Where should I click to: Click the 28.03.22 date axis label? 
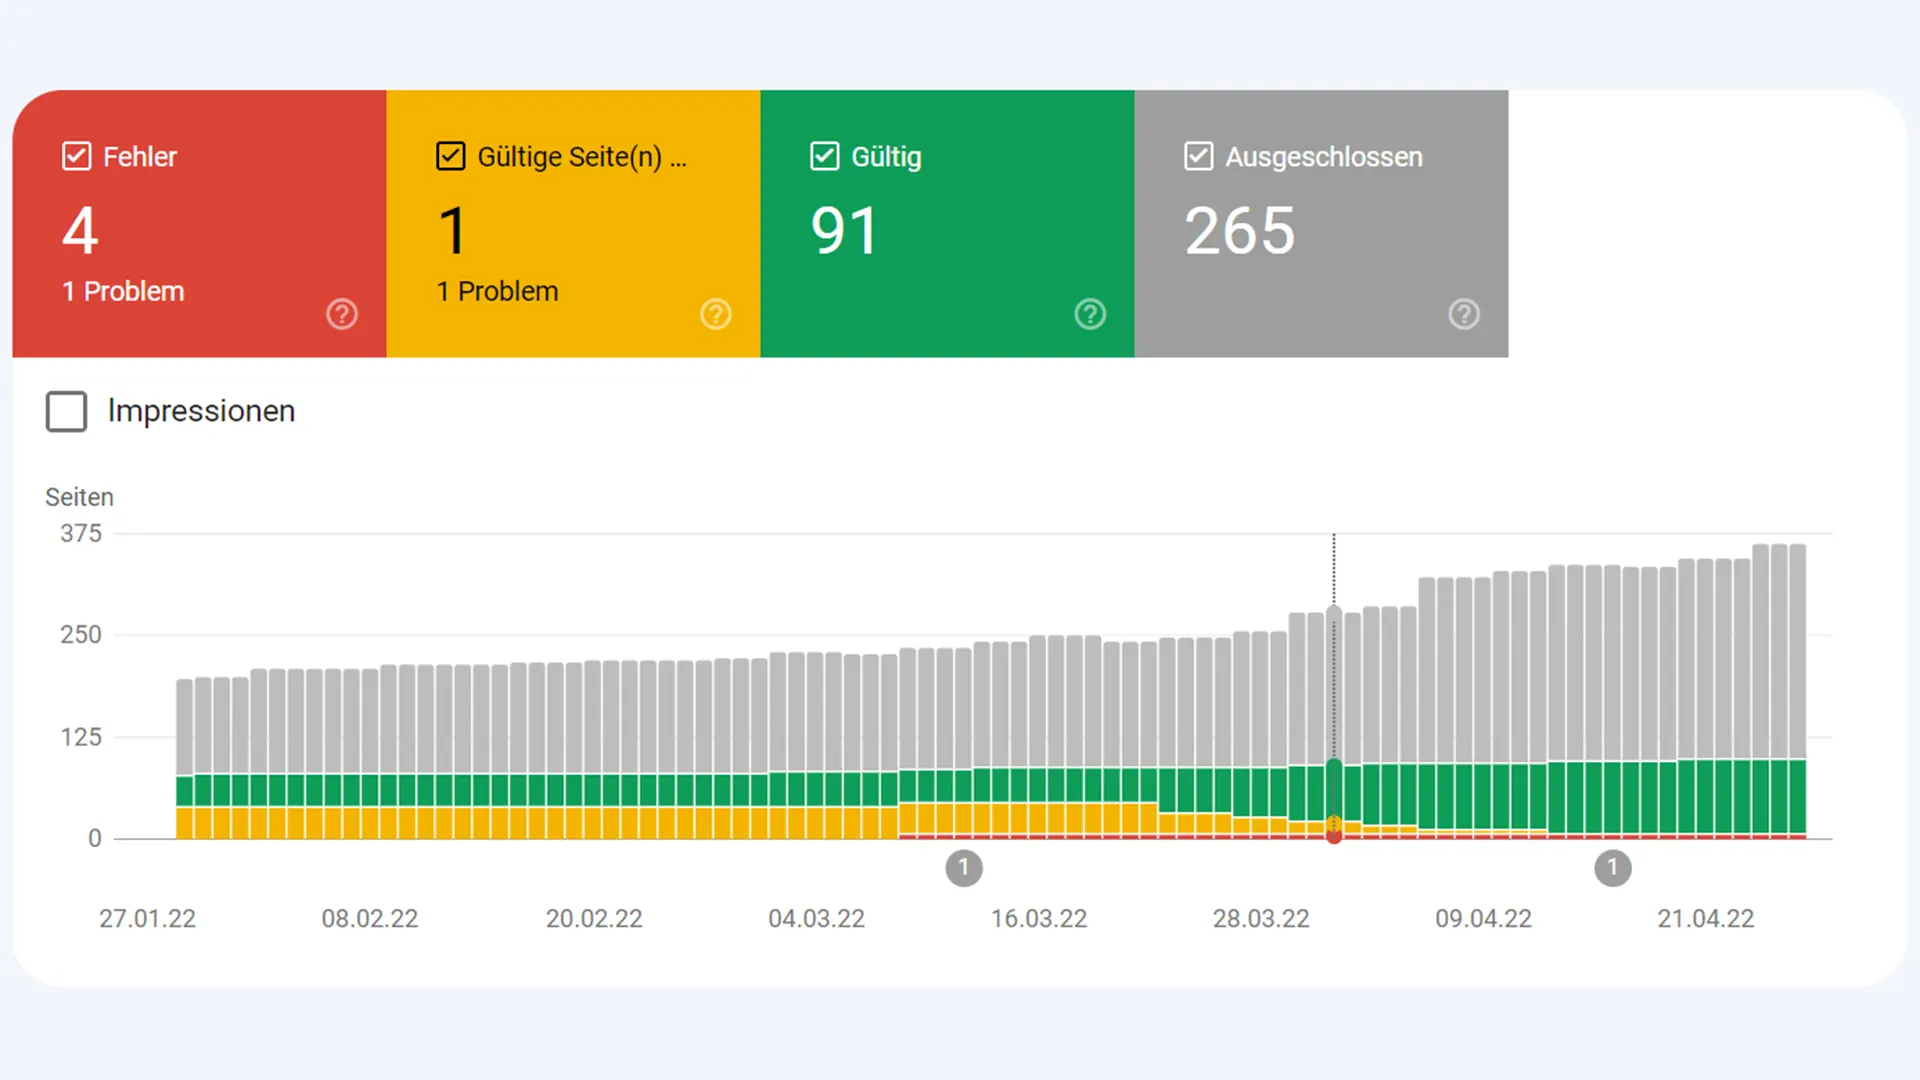pyautogui.click(x=1261, y=918)
